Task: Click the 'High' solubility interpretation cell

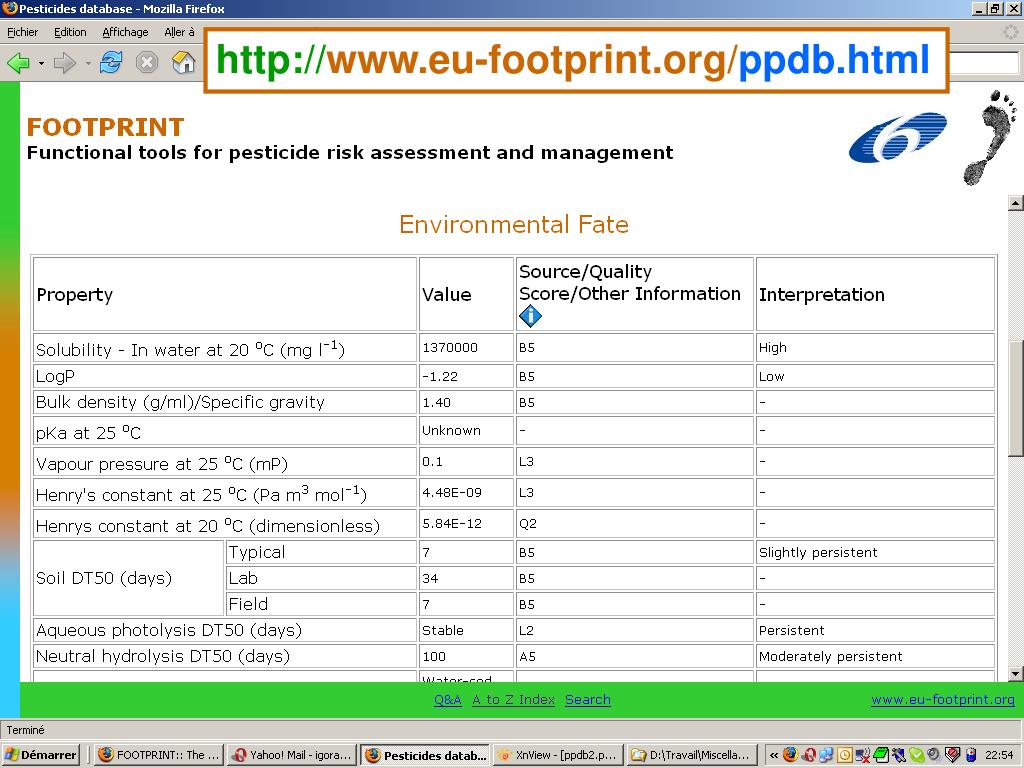Action: point(875,348)
